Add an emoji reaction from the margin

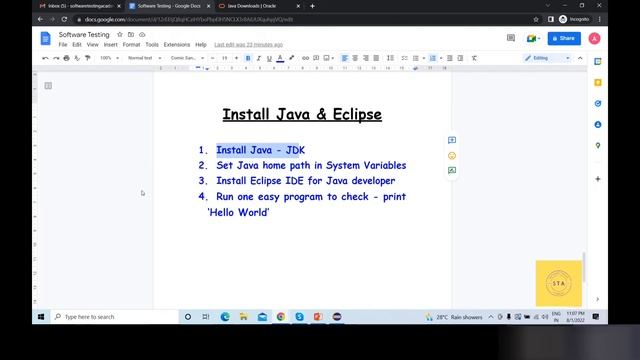coord(452,156)
